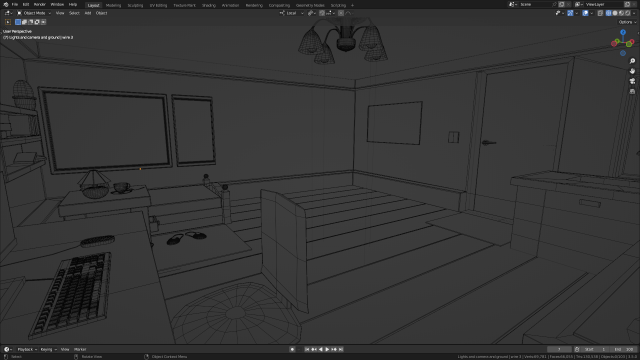Open the Edit menu
The image size is (640, 360).
point(26,4)
